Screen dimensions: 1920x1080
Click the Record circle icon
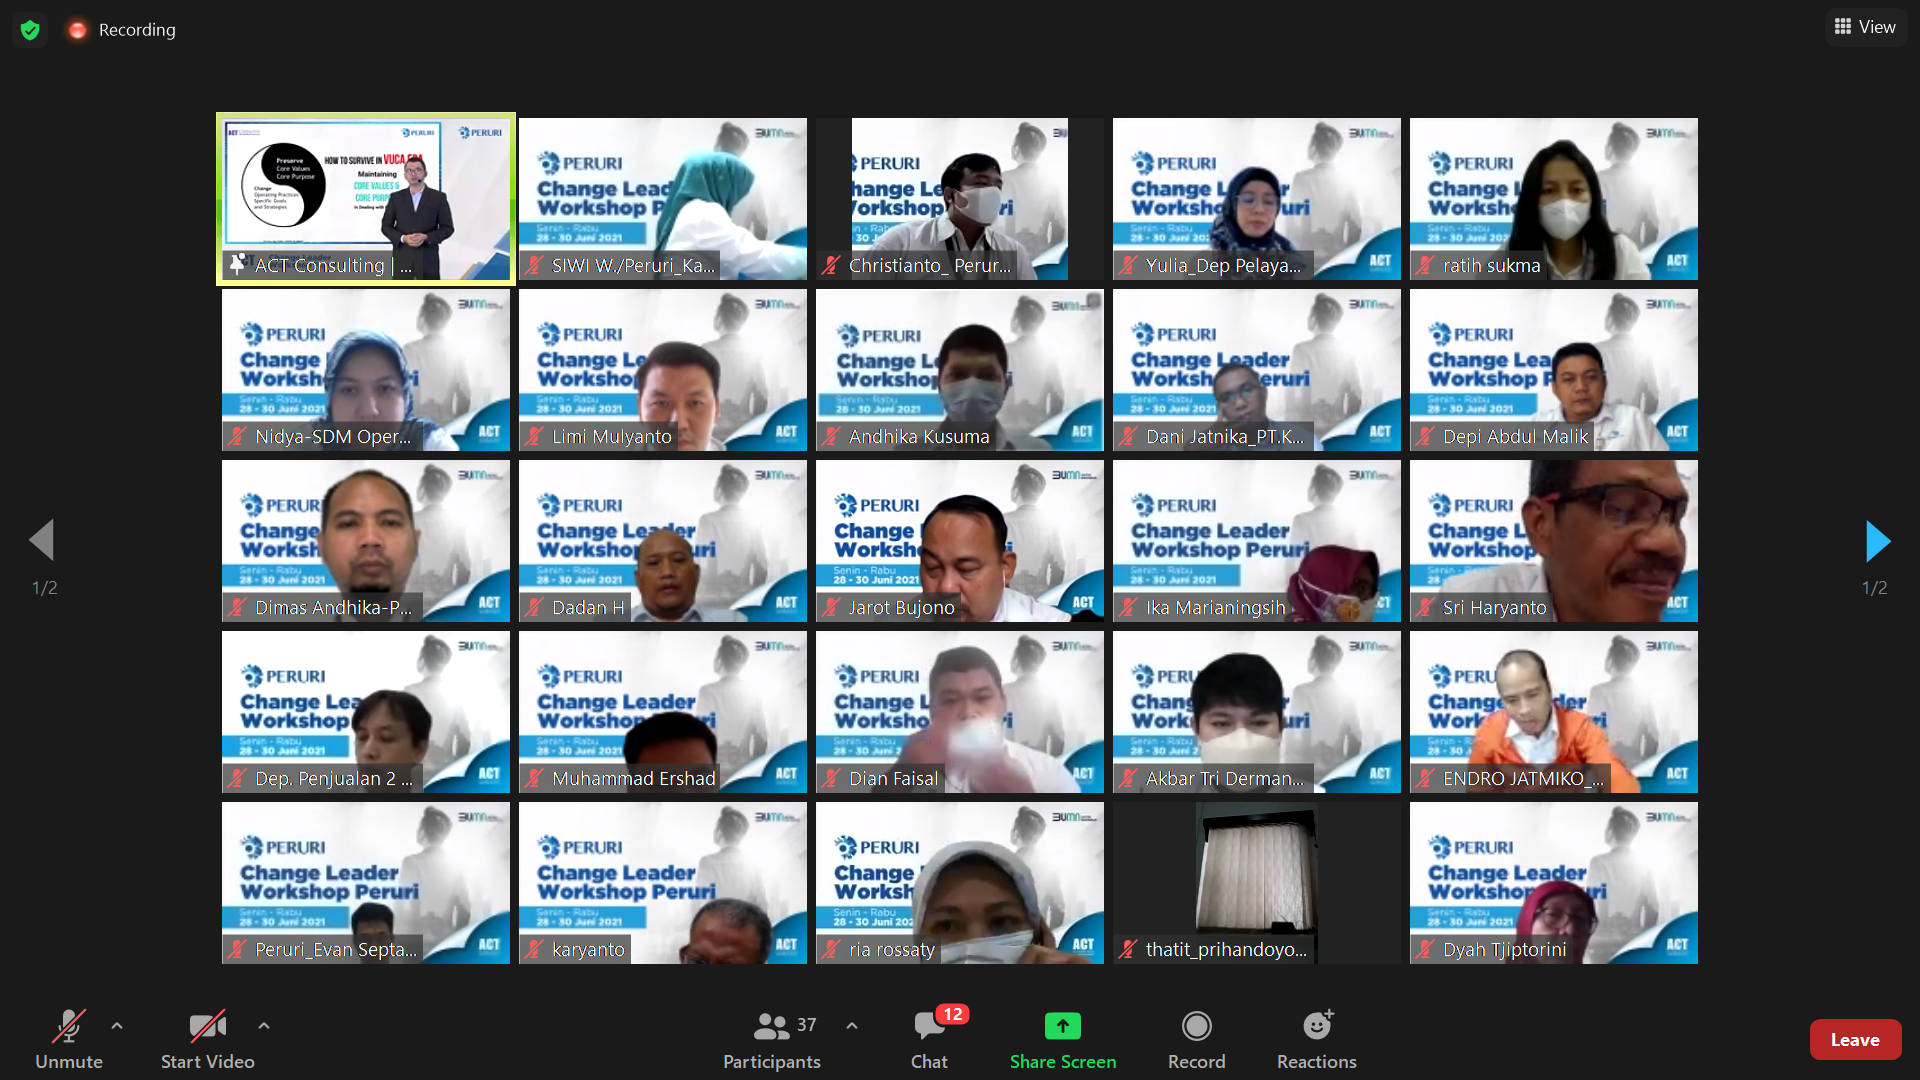(x=1196, y=1026)
